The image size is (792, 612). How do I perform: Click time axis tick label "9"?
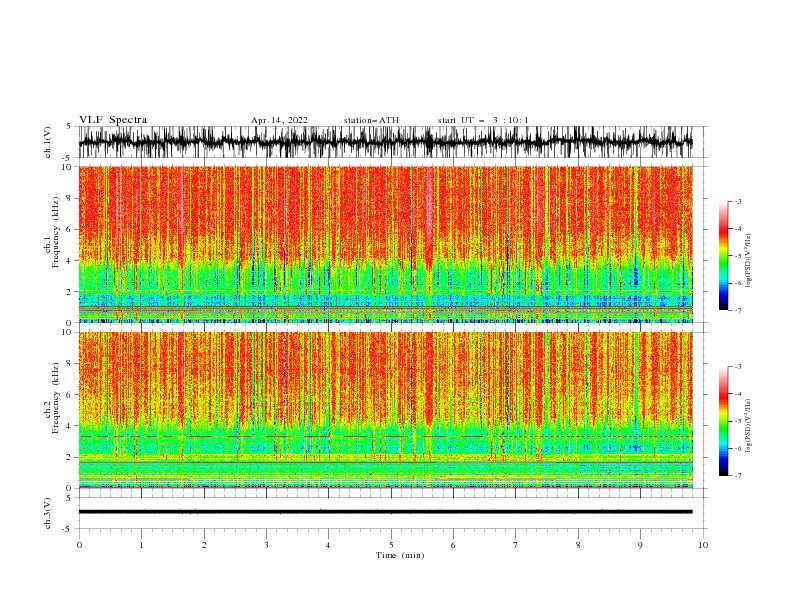[x=640, y=545]
